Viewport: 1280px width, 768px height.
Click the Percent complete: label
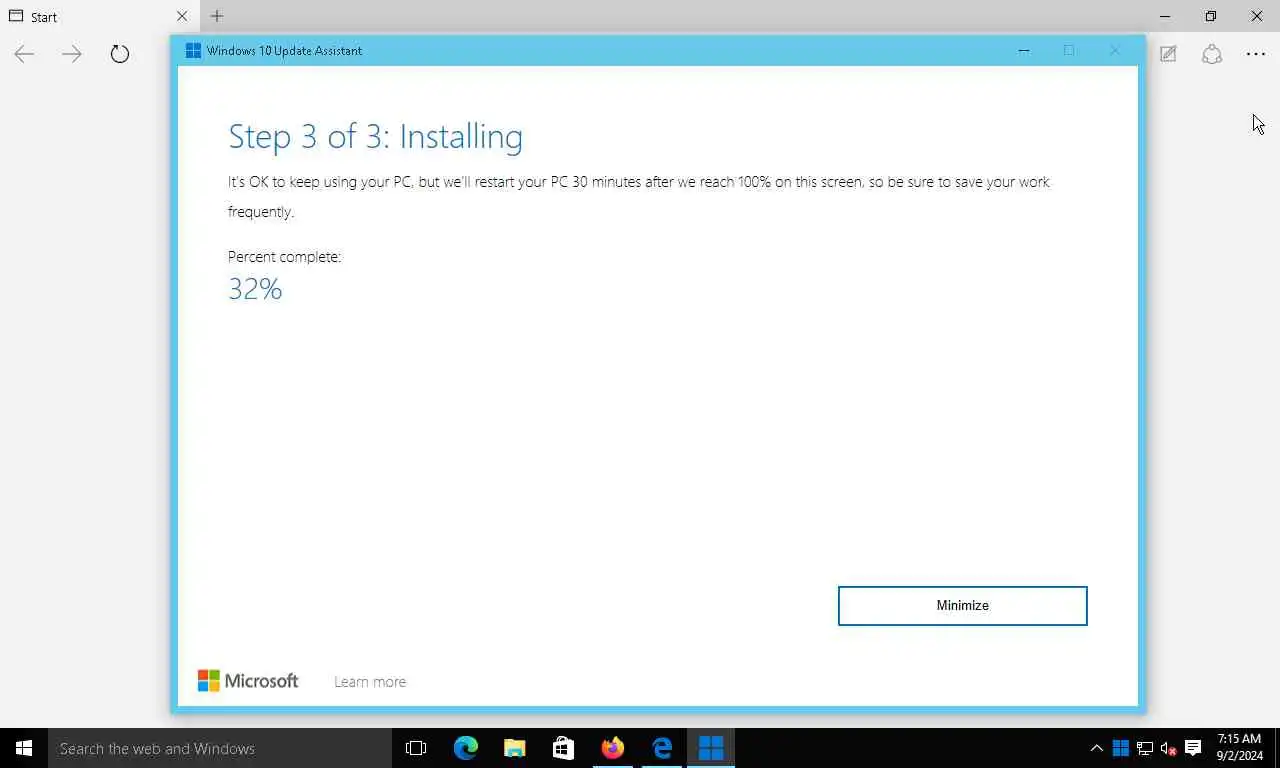(x=285, y=257)
